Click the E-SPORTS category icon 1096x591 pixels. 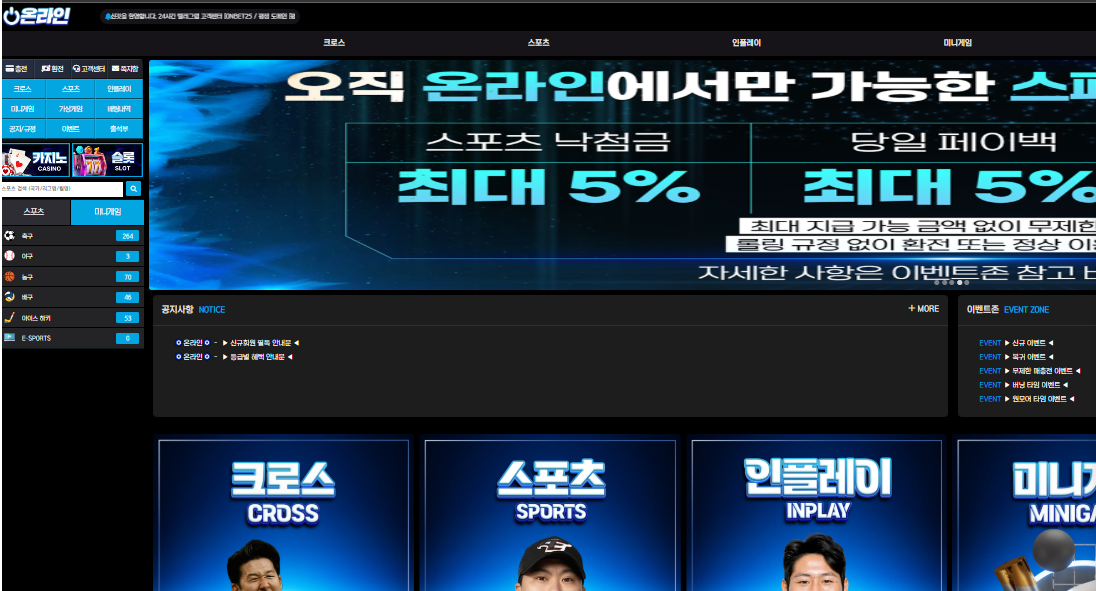[x=9, y=338]
